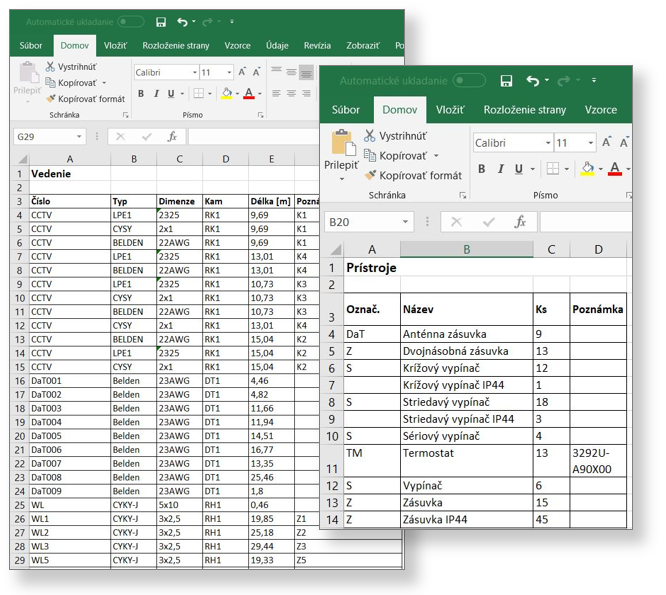Image resolution: width=666 pixels, height=595 pixels.
Task: Click Domov tab in Vedenie window
Action: point(74,45)
